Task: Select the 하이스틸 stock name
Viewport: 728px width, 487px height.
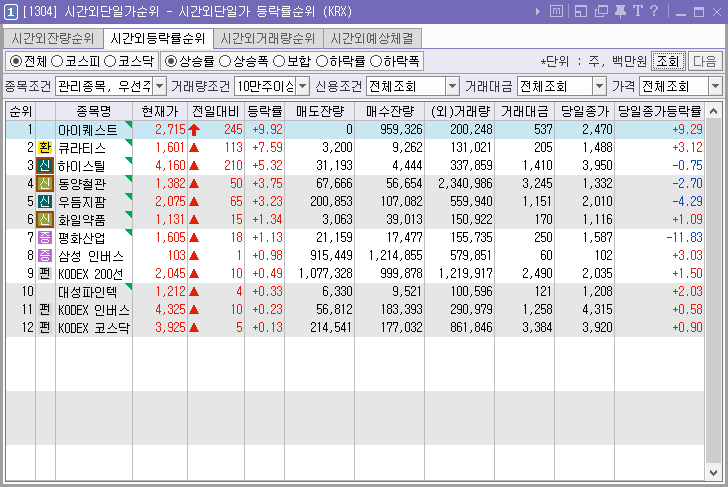Action: tap(82, 166)
